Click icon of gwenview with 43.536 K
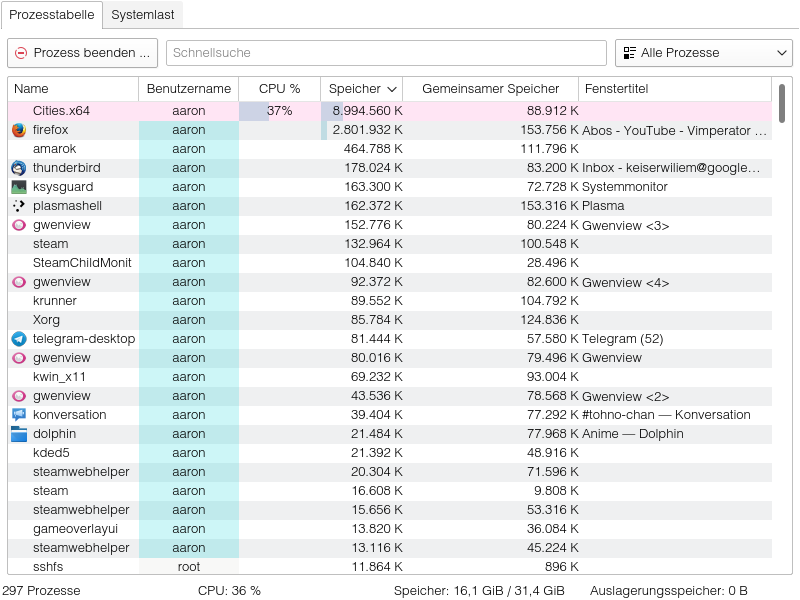This screenshot has height=600, width=800. coord(19,396)
